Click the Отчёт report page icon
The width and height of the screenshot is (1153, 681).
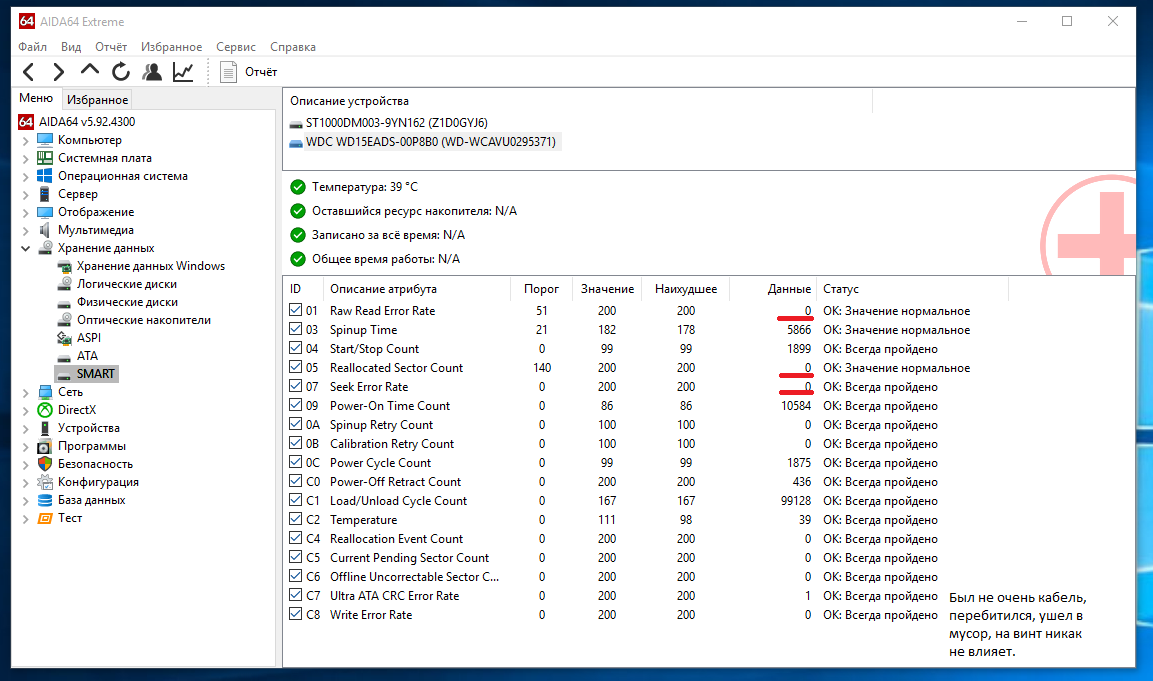tap(229, 72)
